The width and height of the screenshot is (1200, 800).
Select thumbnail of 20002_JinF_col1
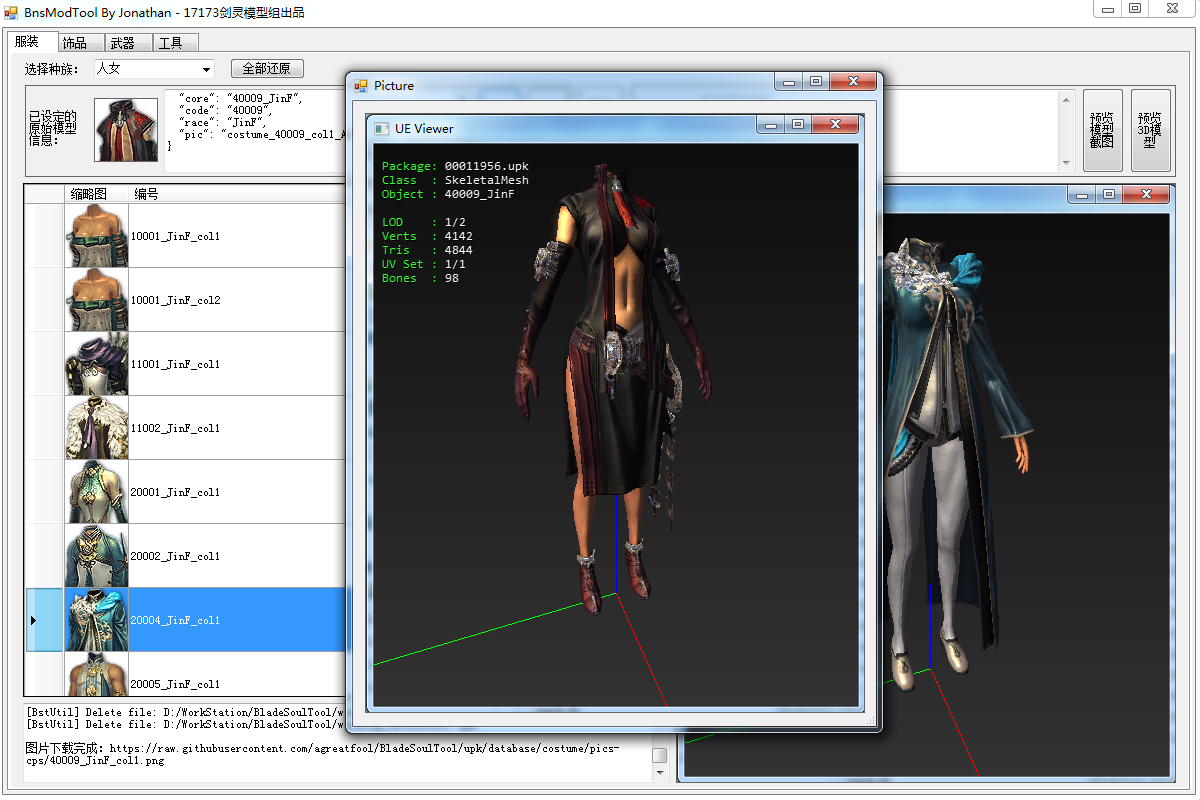point(97,556)
